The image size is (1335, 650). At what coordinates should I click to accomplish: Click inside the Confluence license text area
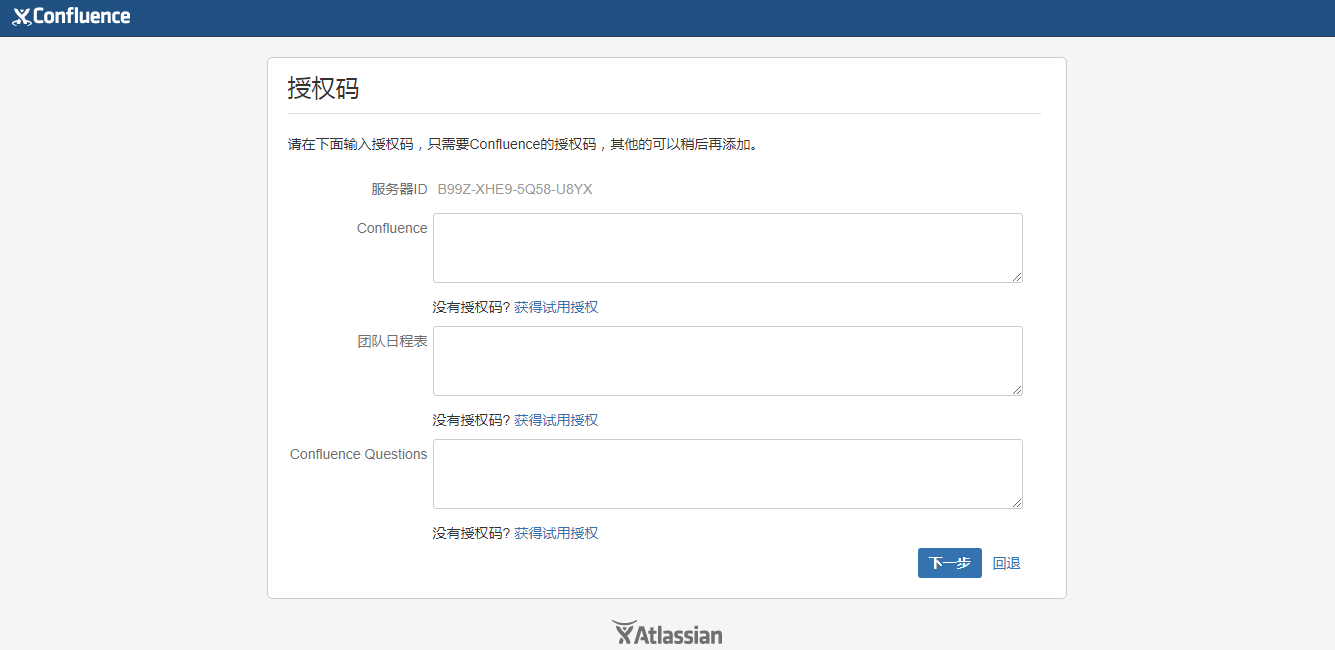click(x=727, y=247)
